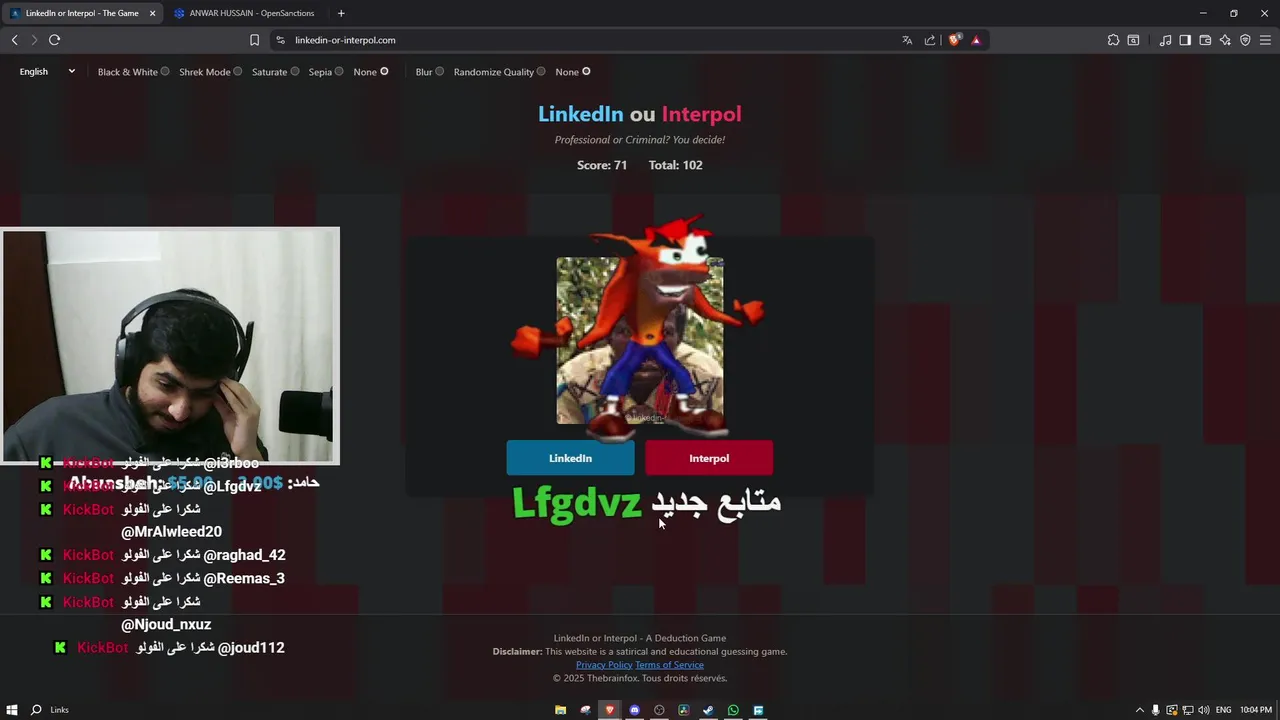This screenshot has height=720, width=1280.
Task: Open the browser hamburger menu
Action: pos(1265,40)
